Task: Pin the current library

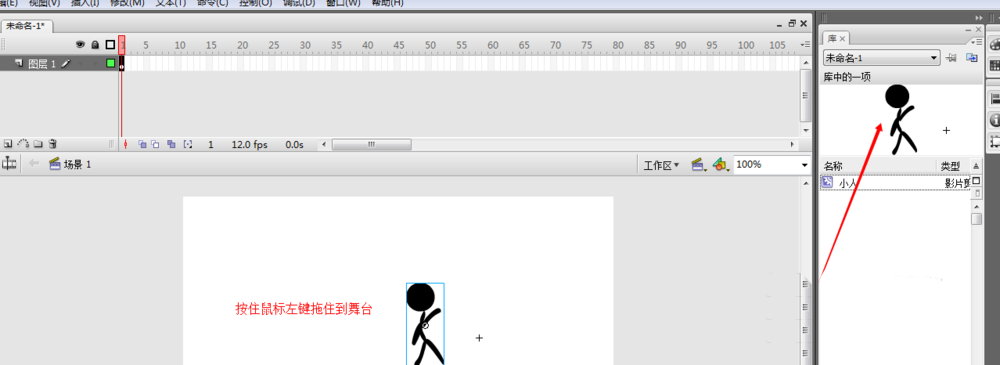Action: pyautogui.click(x=952, y=58)
